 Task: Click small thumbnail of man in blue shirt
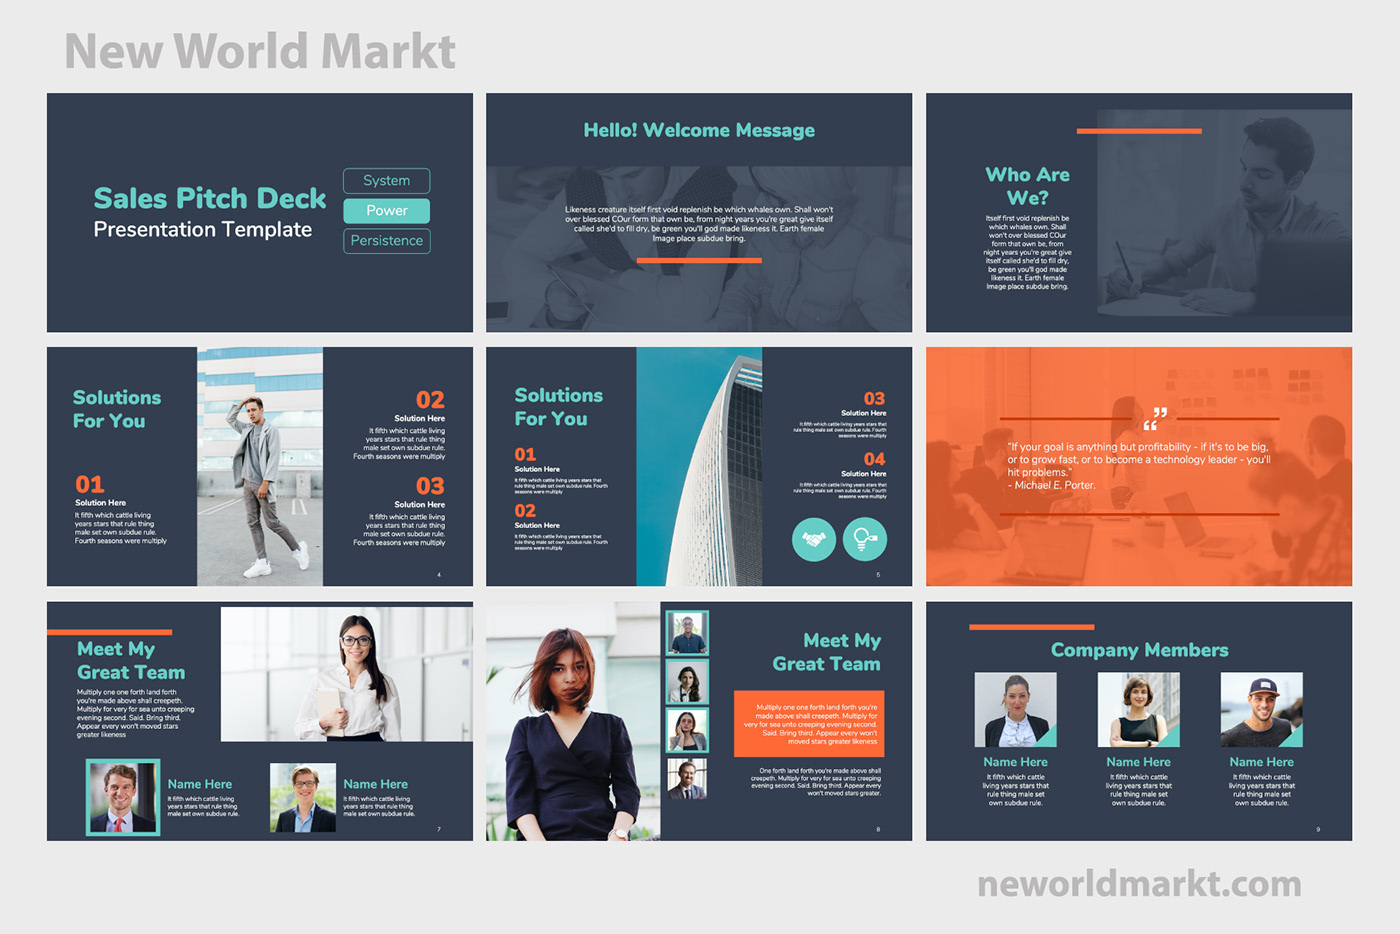tap(688, 633)
